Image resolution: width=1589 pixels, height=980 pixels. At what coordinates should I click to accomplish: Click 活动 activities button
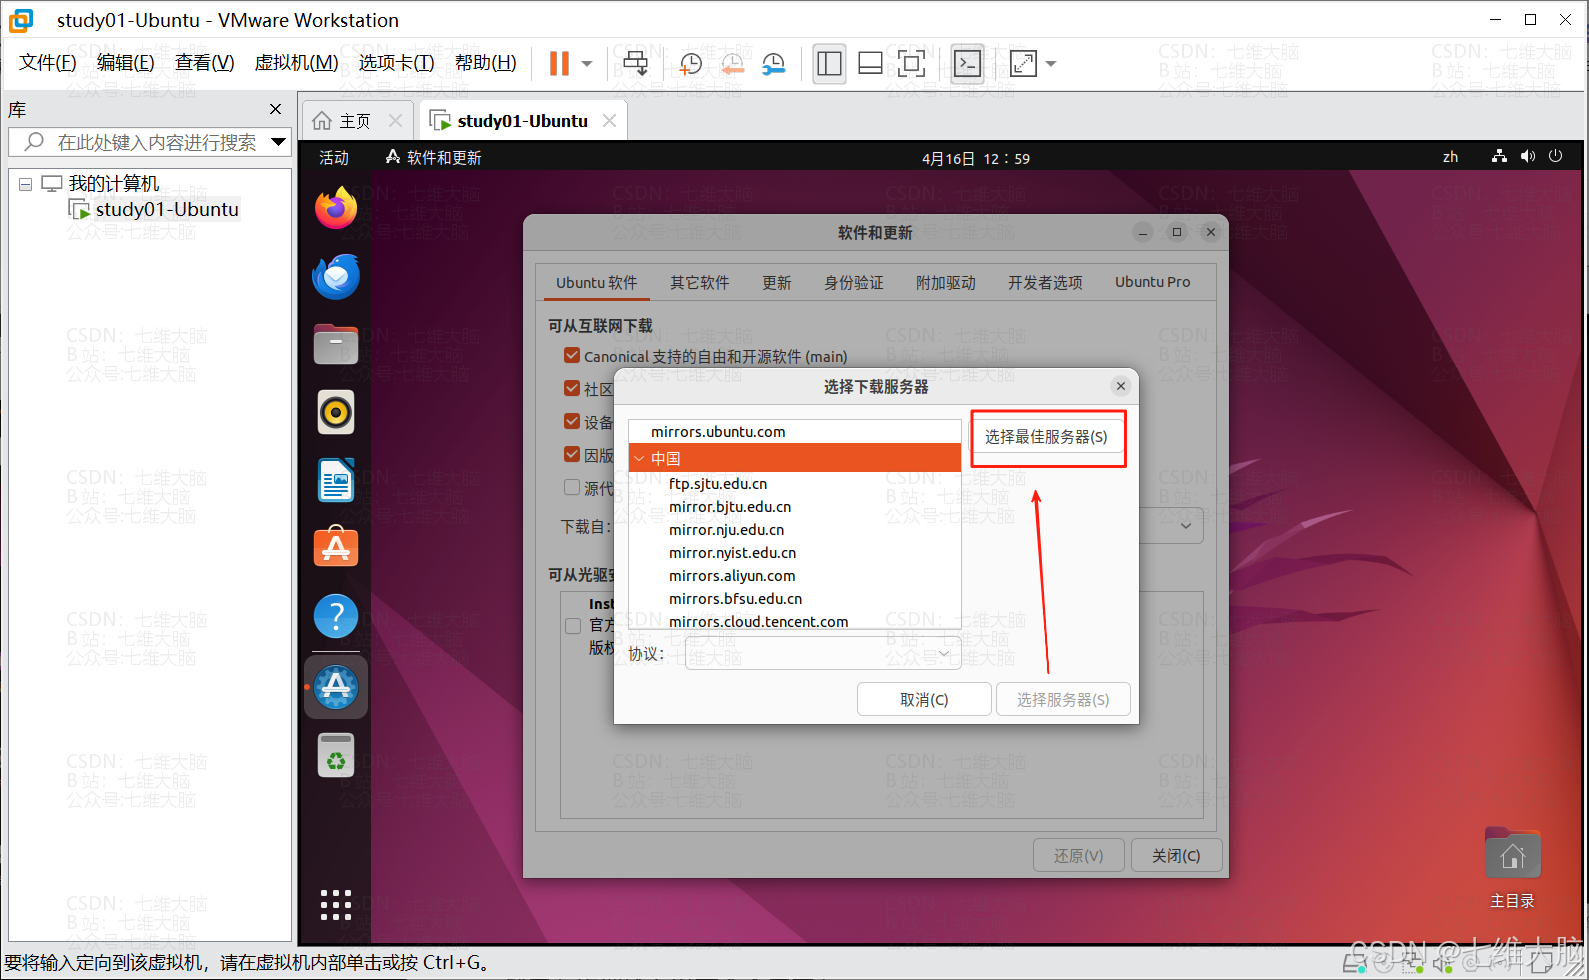pos(334,158)
